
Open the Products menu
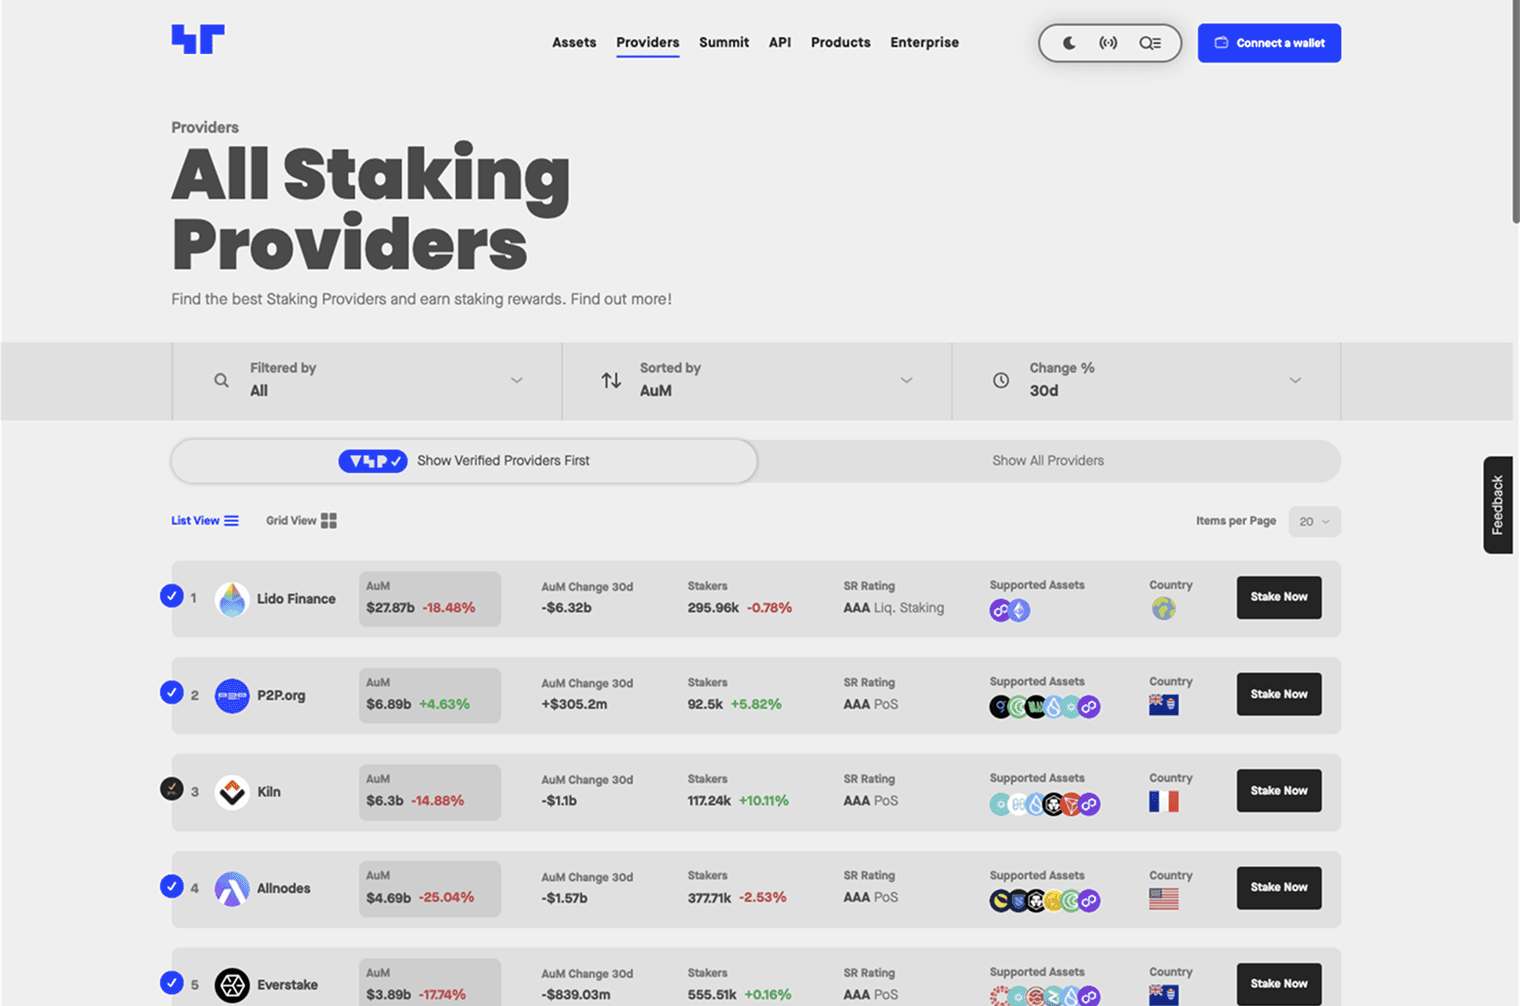841,42
